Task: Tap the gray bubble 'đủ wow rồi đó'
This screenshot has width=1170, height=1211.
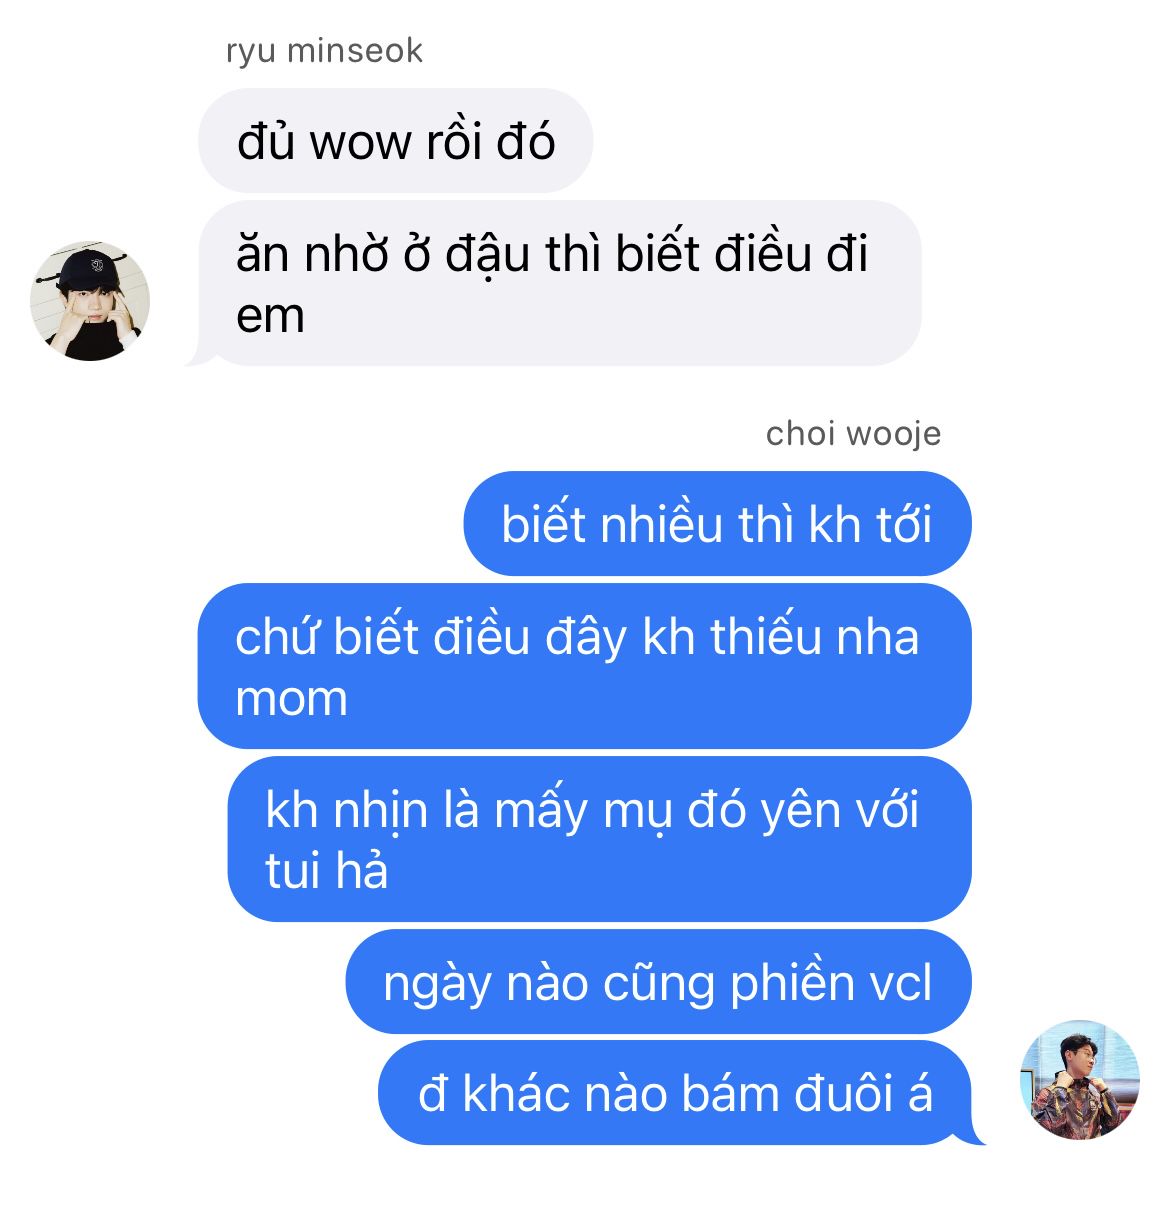Action: click(396, 141)
